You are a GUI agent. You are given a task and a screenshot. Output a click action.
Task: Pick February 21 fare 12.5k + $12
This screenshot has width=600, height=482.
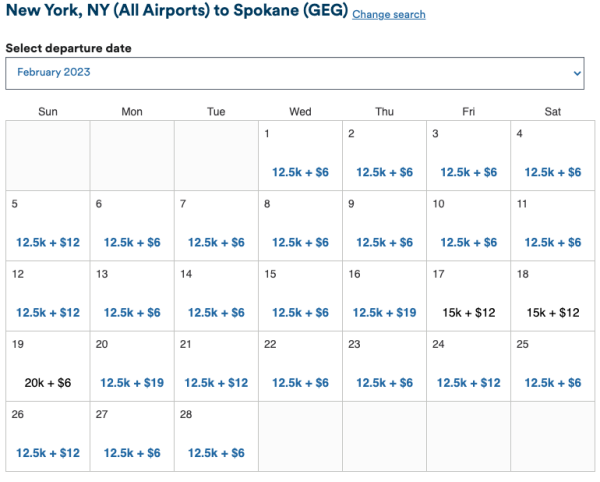click(216, 382)
